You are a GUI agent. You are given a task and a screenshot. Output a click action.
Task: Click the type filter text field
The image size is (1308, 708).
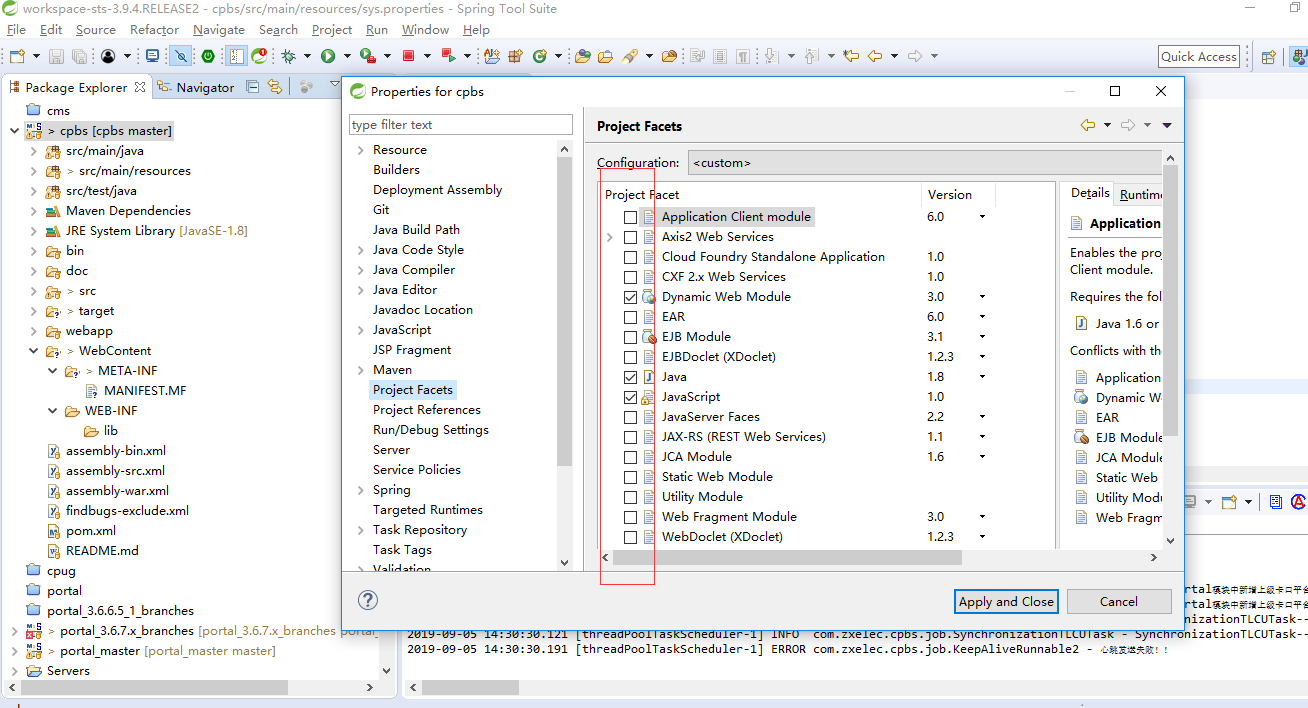[461, 125]
